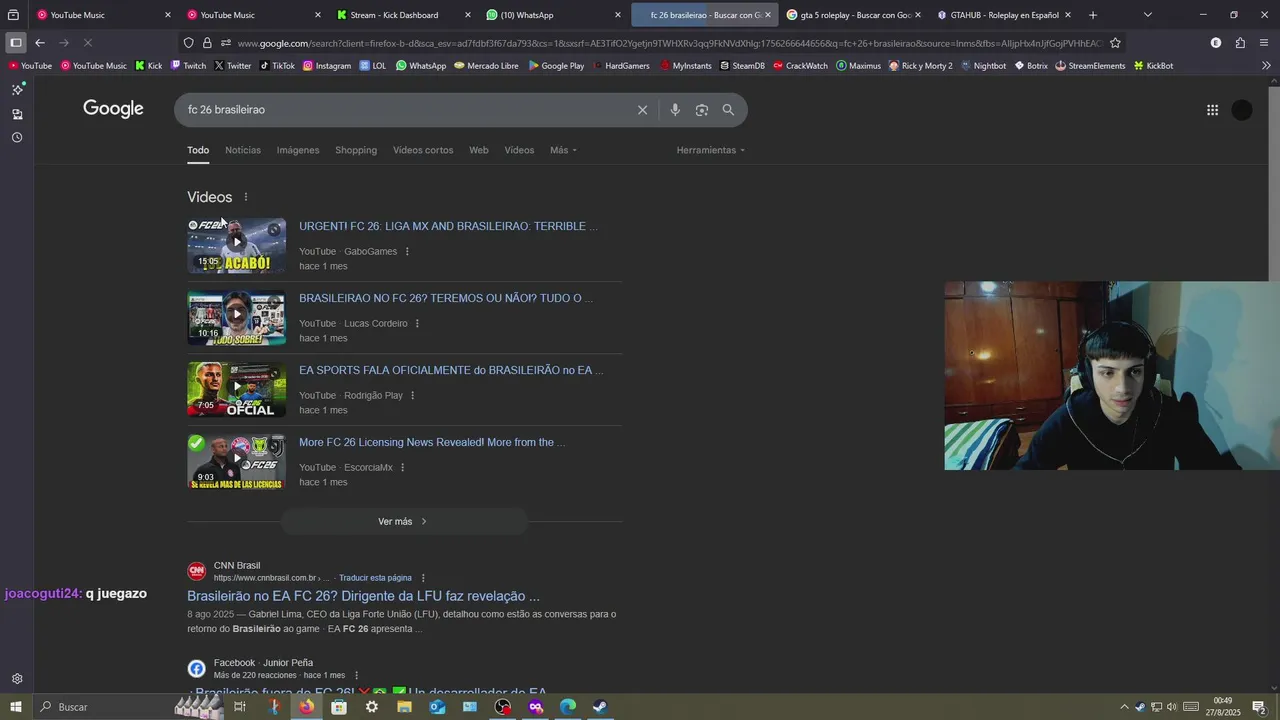Screen dimensions: 1280x720
Task: Play the EscorciaMx video thumbnail
Action: click(x=236, y=461)
